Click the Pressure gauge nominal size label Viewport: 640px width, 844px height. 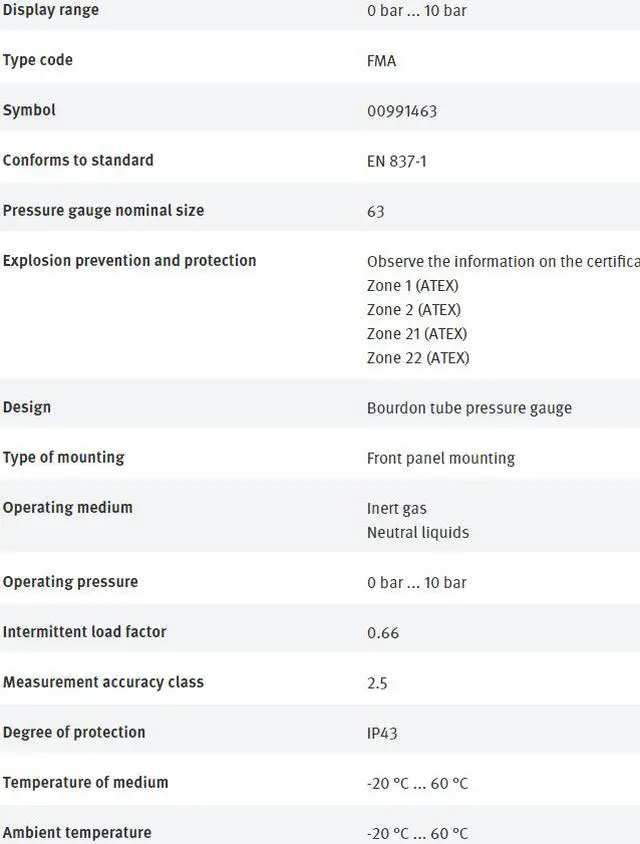coord(103,210)
